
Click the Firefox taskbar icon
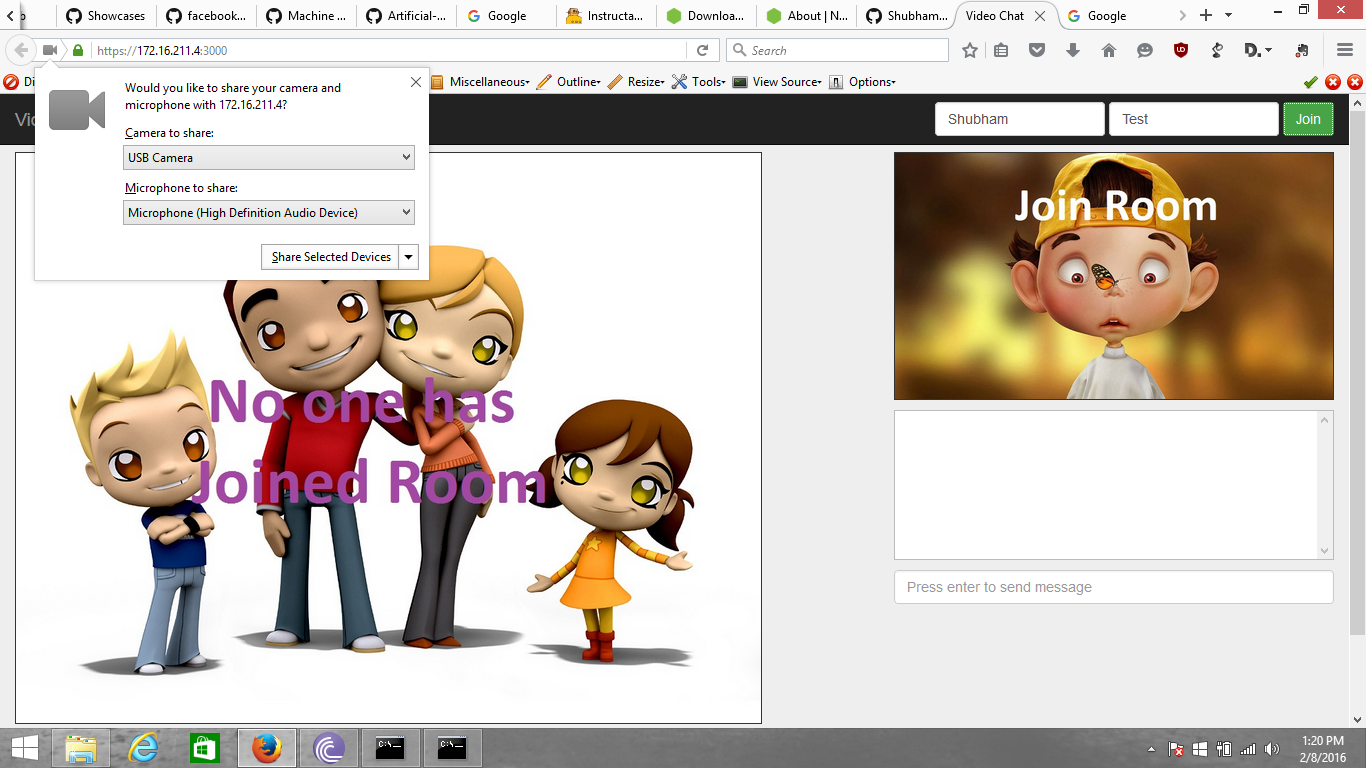pos(266,748)
